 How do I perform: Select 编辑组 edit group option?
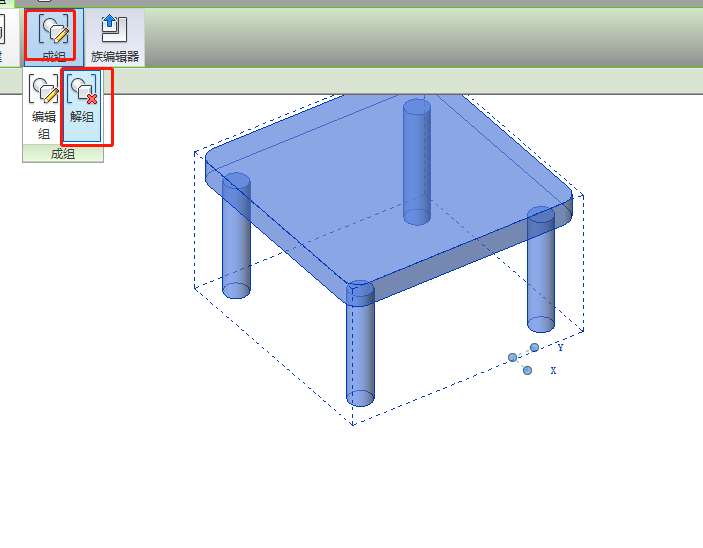43,107
